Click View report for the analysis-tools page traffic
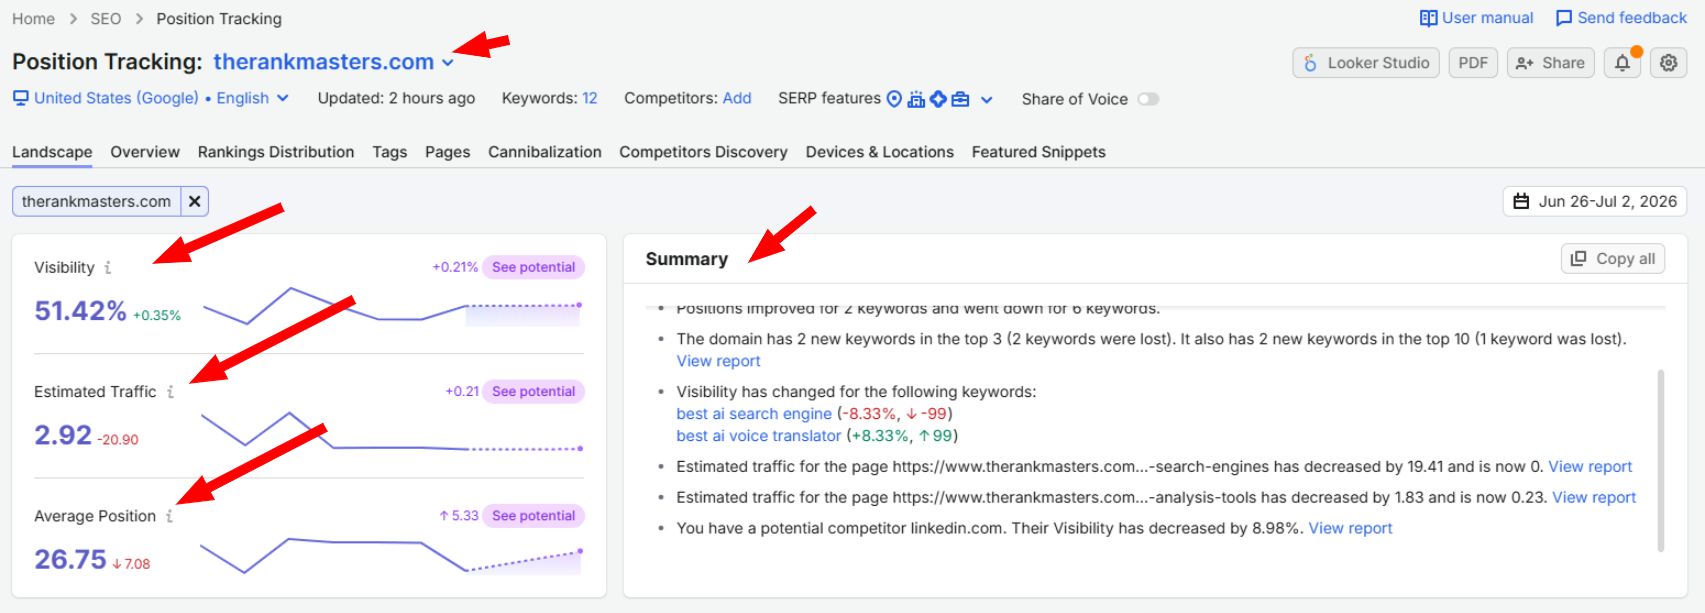The image size is (1705, 613). [x=1594, y=498]
